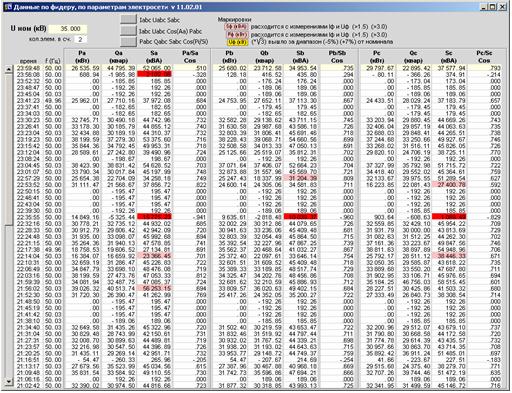Click the vertical scrollbar thumb
This screenshot has width=512, height=393.
(8, 149)
